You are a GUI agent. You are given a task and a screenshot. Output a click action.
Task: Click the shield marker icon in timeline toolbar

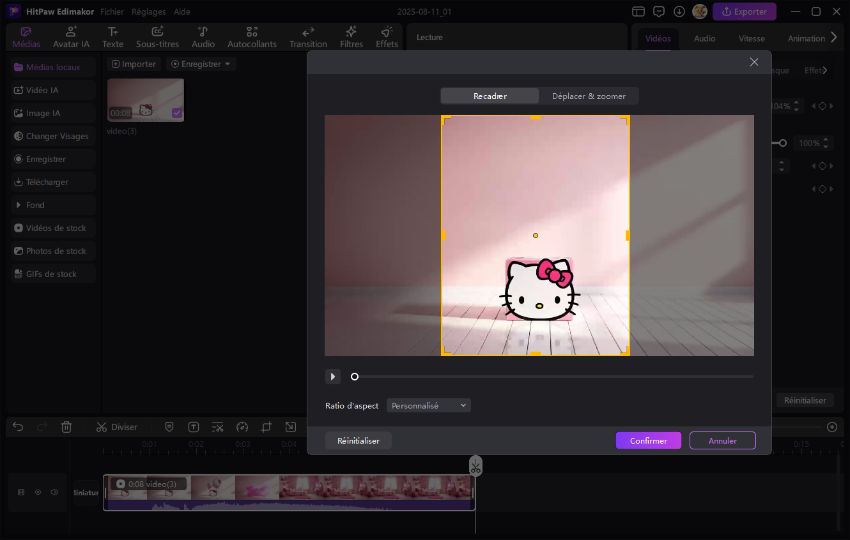pyautogui.click(x=169, y=427)
